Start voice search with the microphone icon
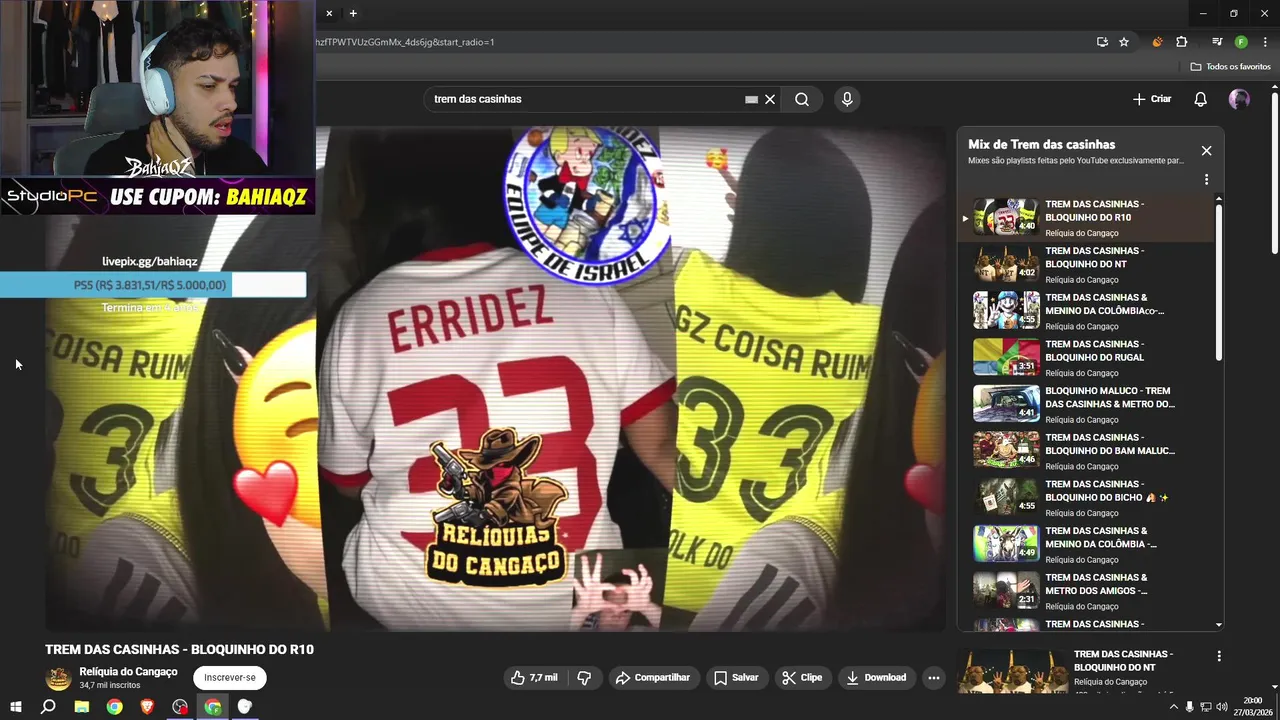The image size is (1280, 720). 847,99
